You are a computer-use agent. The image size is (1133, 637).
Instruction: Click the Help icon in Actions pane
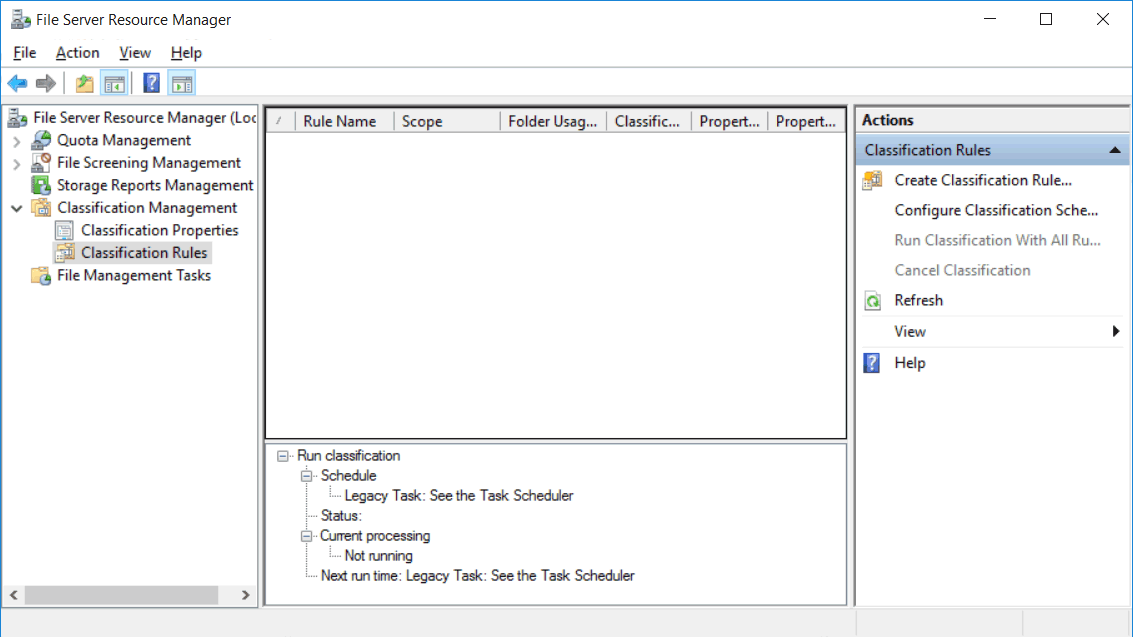coord(872,363)
